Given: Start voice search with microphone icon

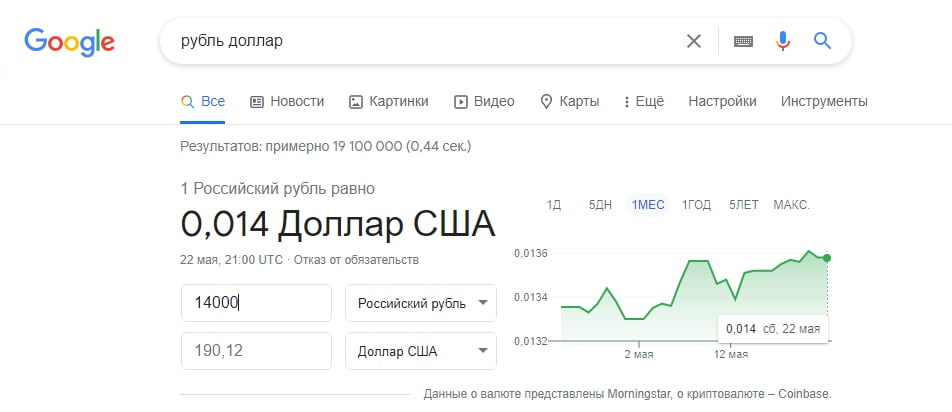Looking at the screenshot, I should (x=783, y=41).
